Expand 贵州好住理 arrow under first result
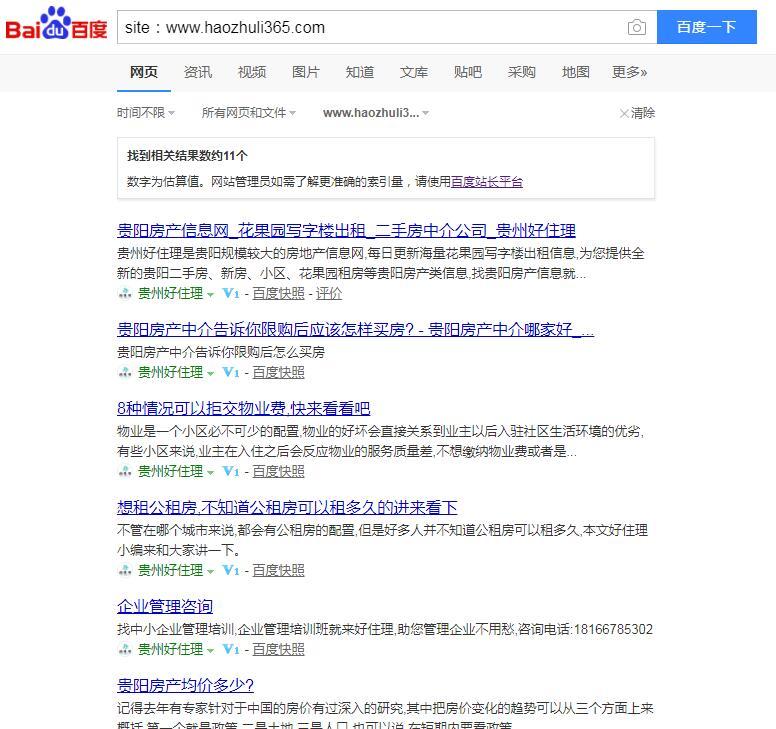The image size is (776, 729). click(x=210, y=294)
